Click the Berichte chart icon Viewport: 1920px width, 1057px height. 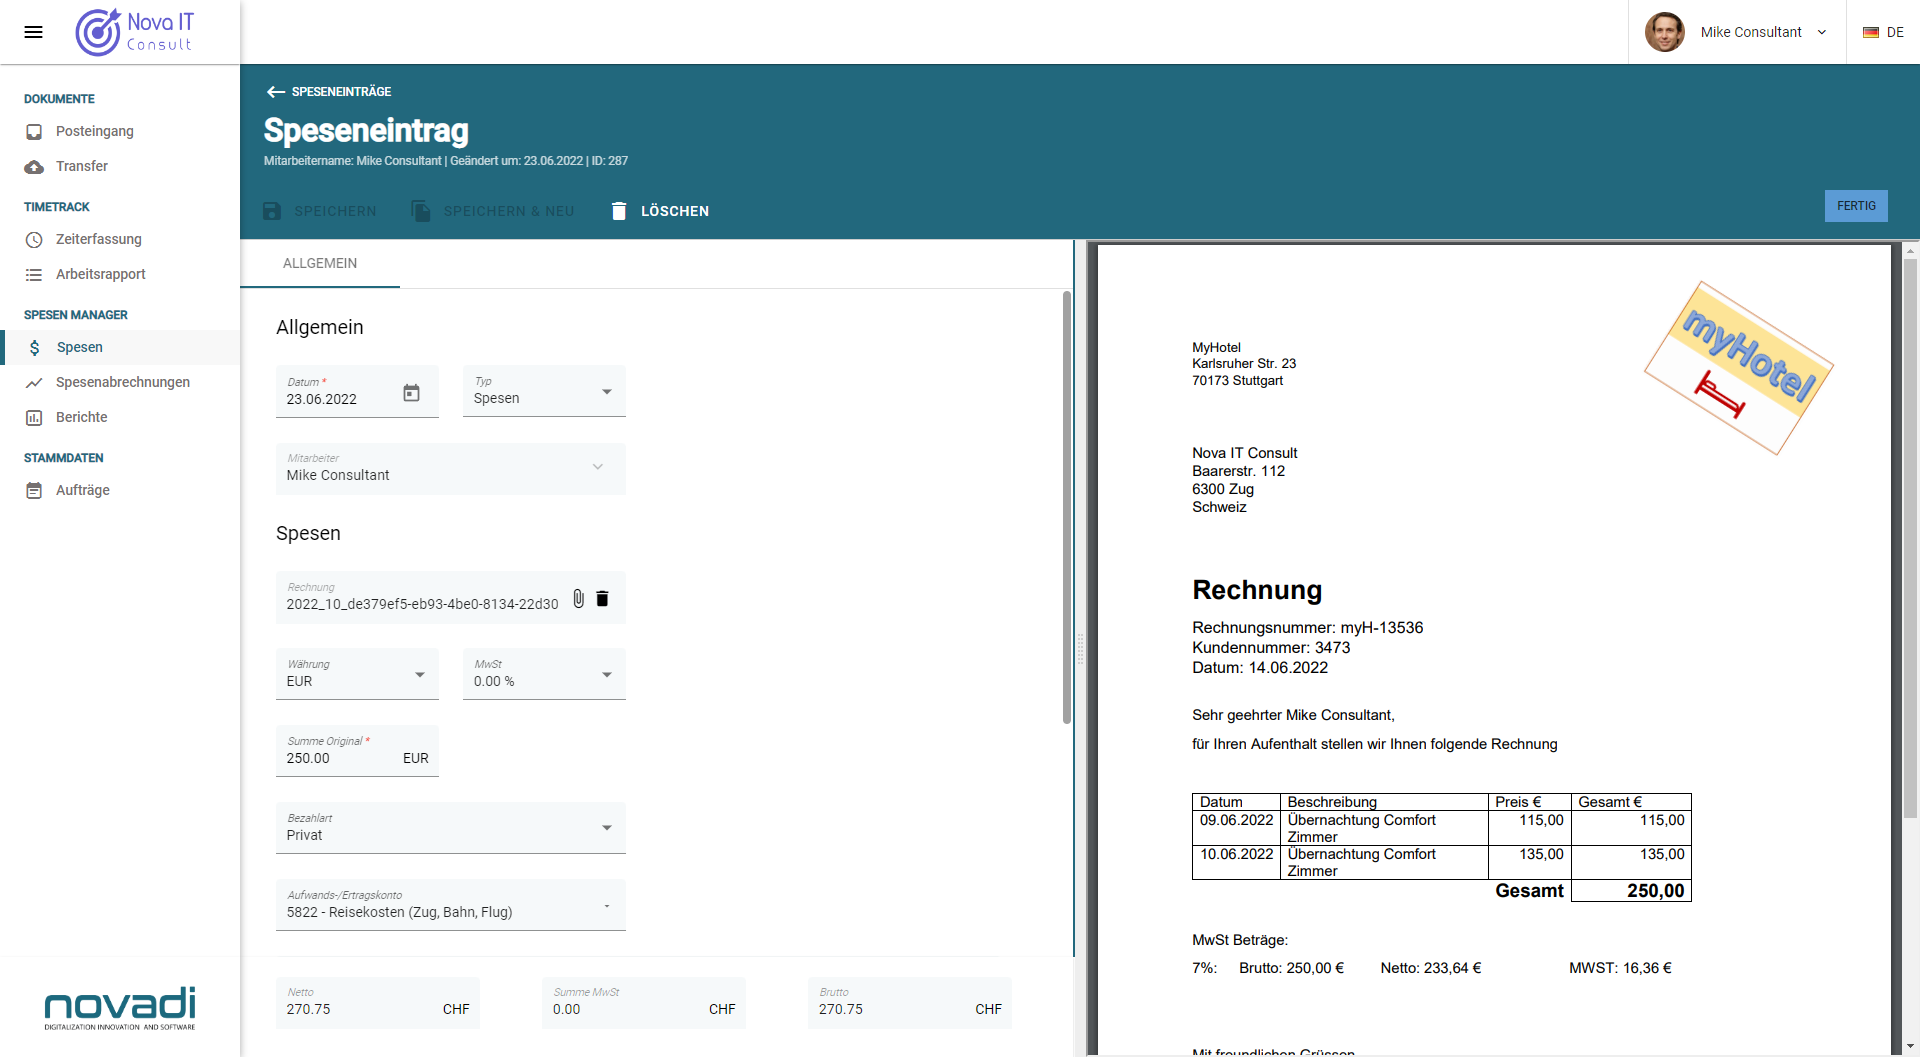(x=34, y=418)
